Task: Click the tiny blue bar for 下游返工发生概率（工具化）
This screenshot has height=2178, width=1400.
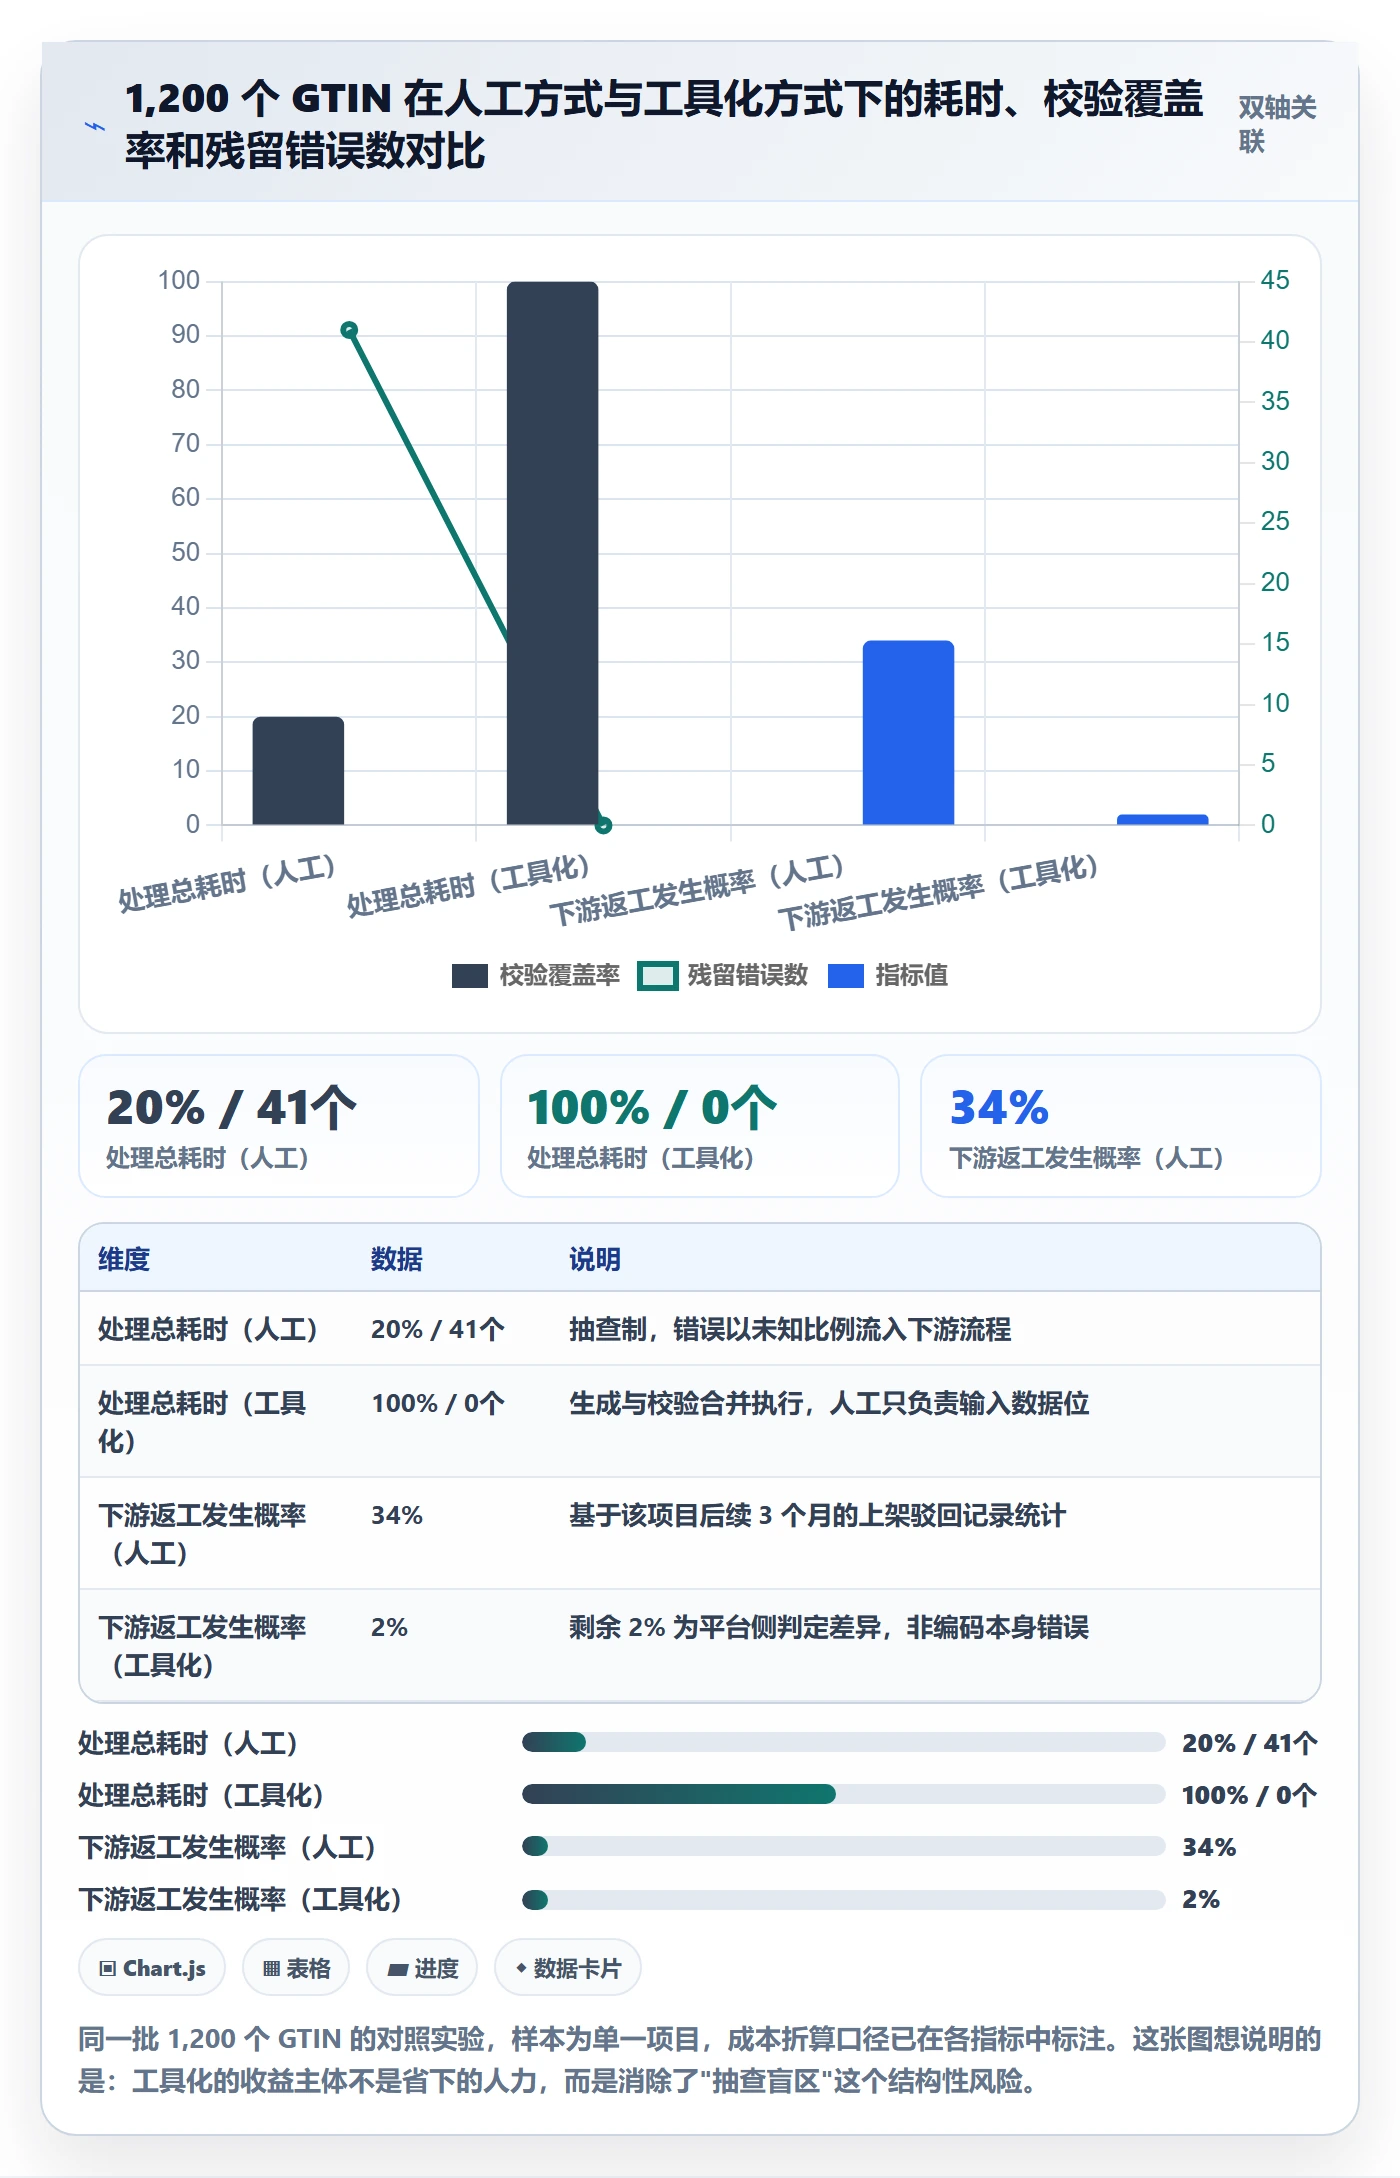Action: 1162,820
